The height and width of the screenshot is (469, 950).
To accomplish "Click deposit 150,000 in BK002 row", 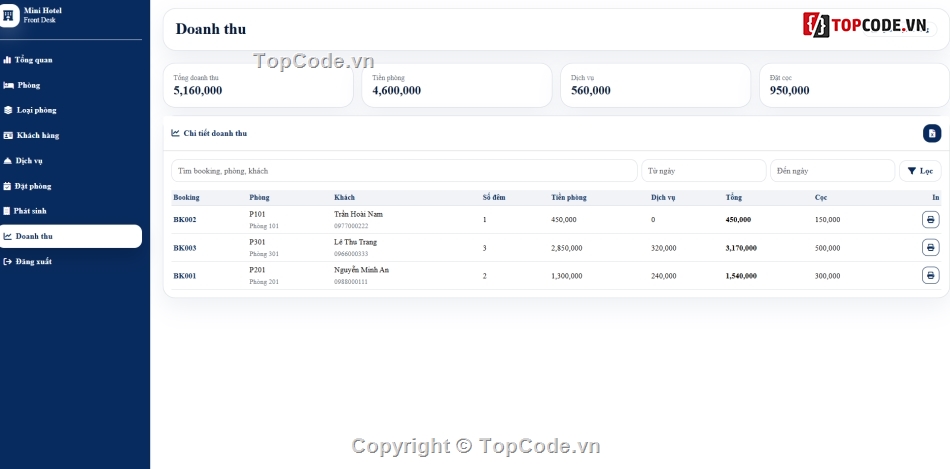I will (828, 220).
